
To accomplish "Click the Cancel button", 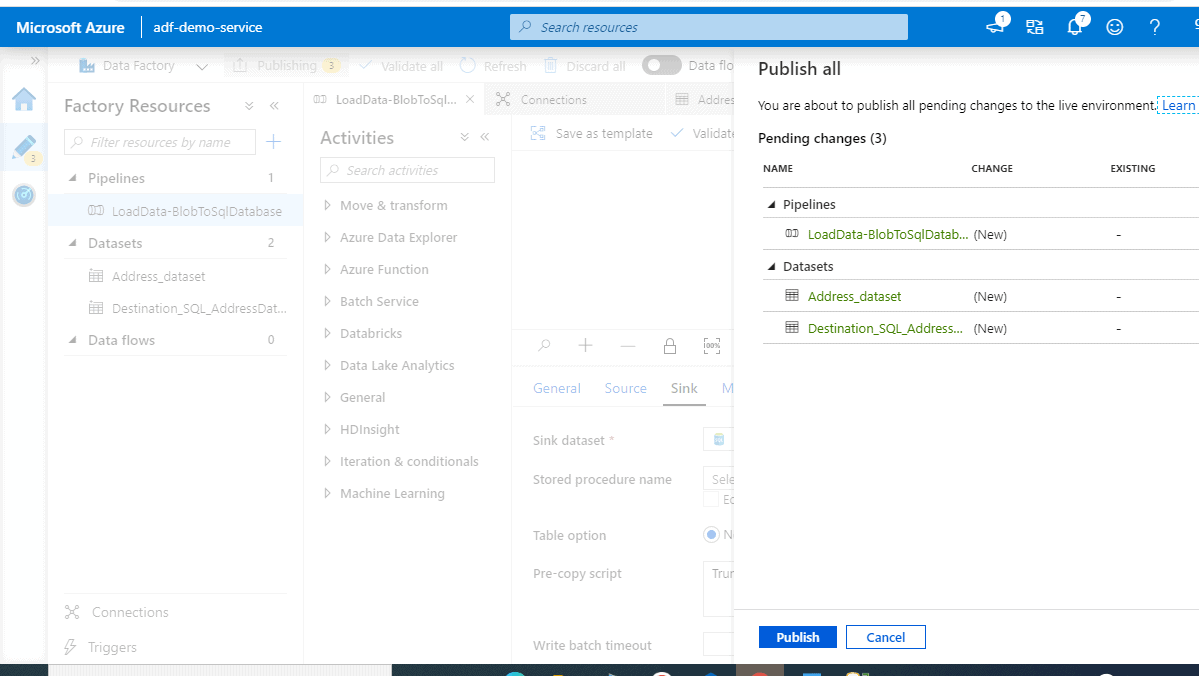I will click(885, 637).
